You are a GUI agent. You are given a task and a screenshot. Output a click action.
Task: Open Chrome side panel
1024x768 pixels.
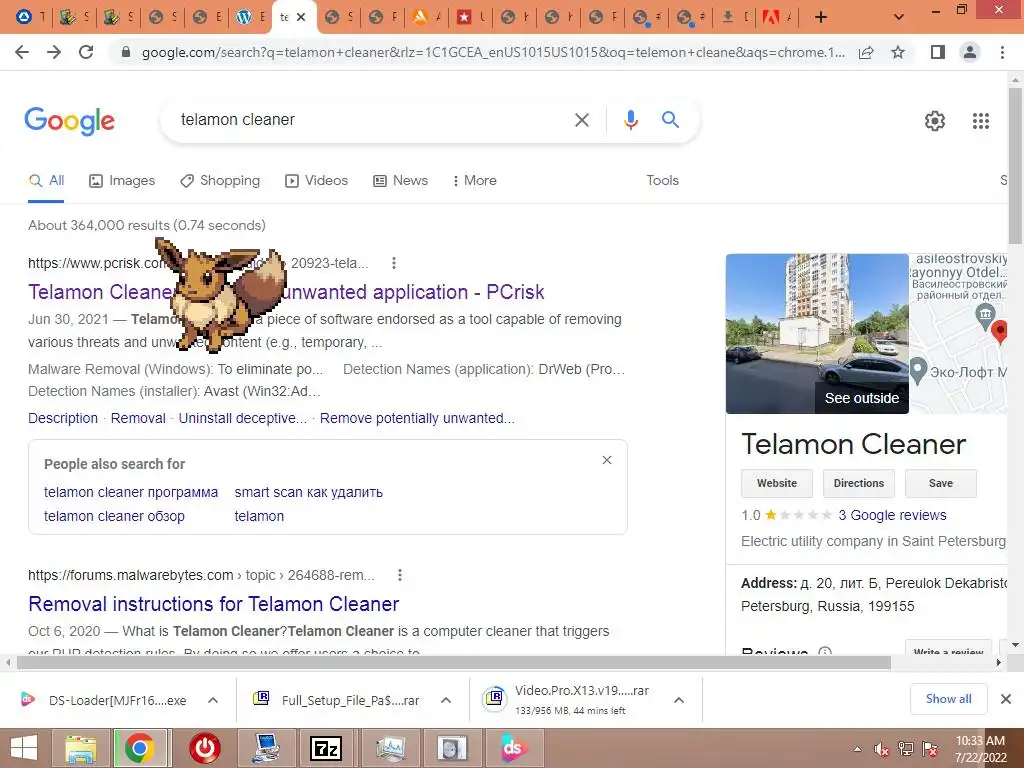click(938, 52)
